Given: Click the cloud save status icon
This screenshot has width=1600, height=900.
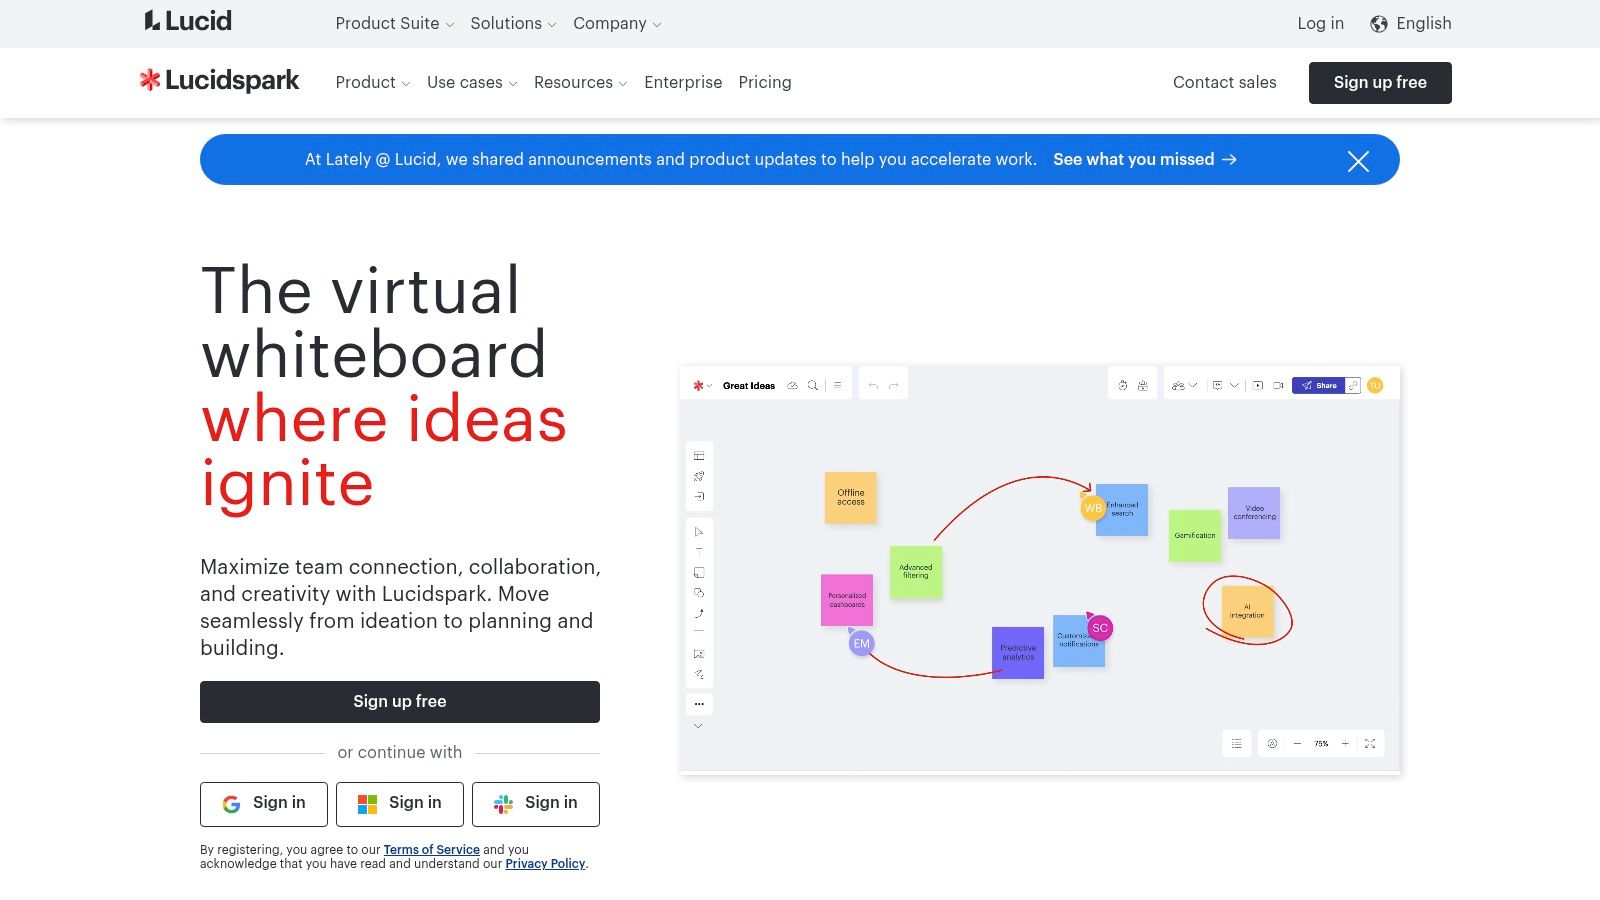Looking at the screenshot, I should pos(792,385).
